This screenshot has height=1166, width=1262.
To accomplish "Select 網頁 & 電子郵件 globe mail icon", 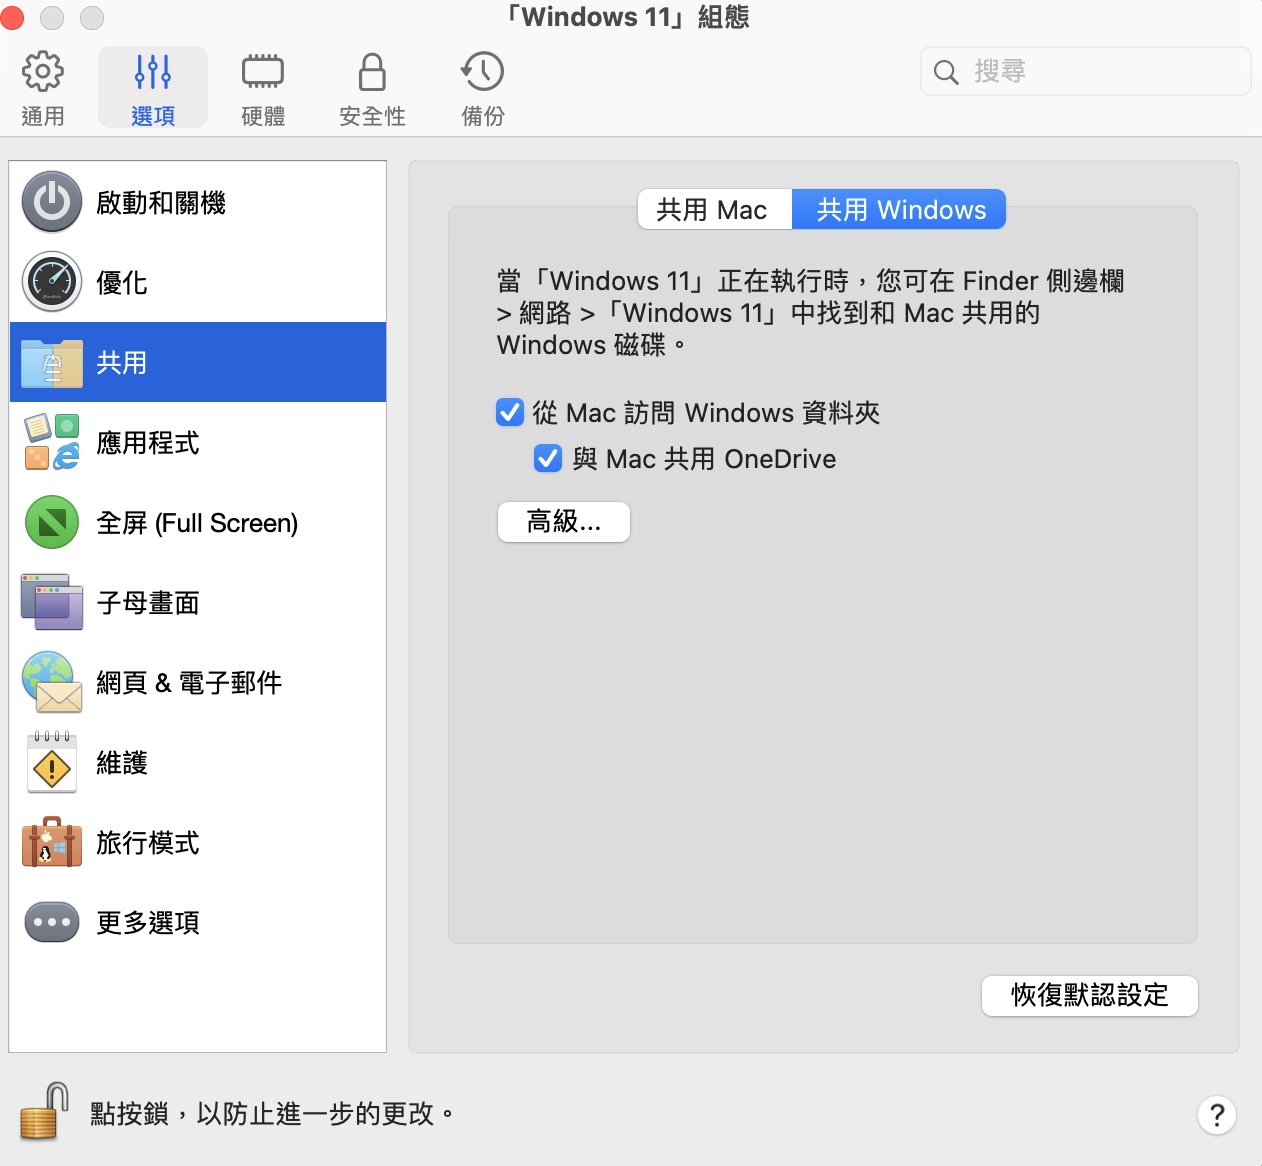I will coord(52,682).
